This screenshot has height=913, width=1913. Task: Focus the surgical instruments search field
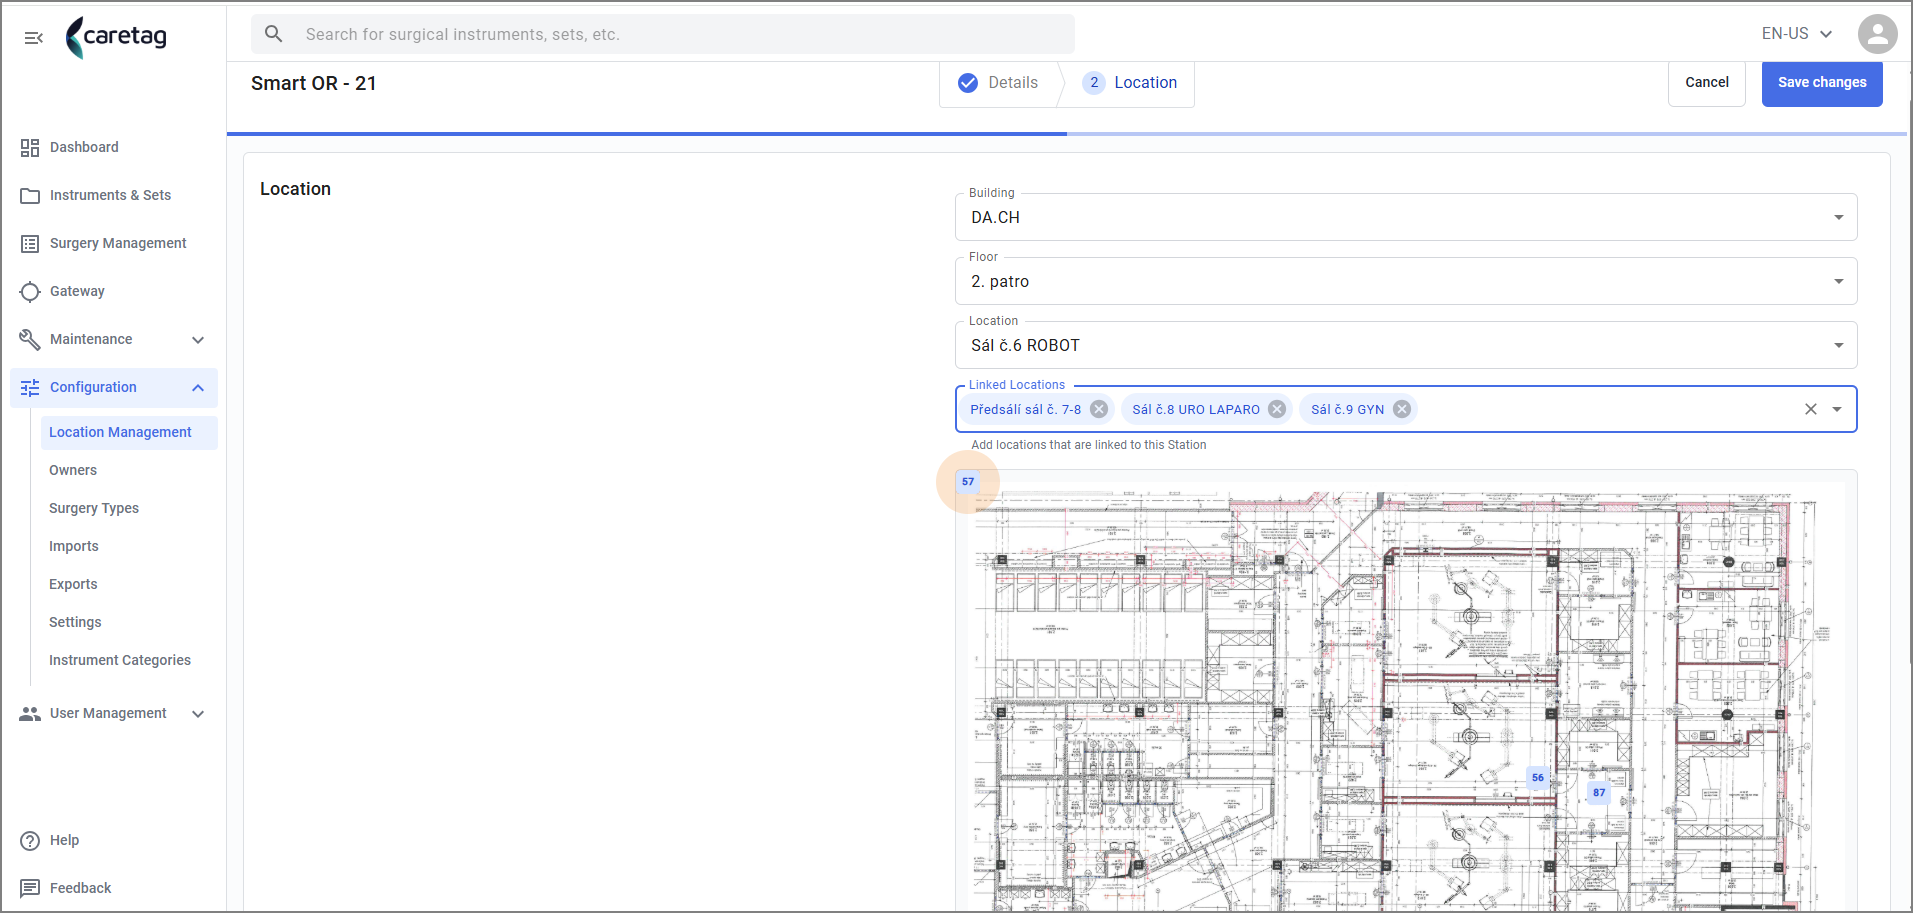click(x=663, y=34)
